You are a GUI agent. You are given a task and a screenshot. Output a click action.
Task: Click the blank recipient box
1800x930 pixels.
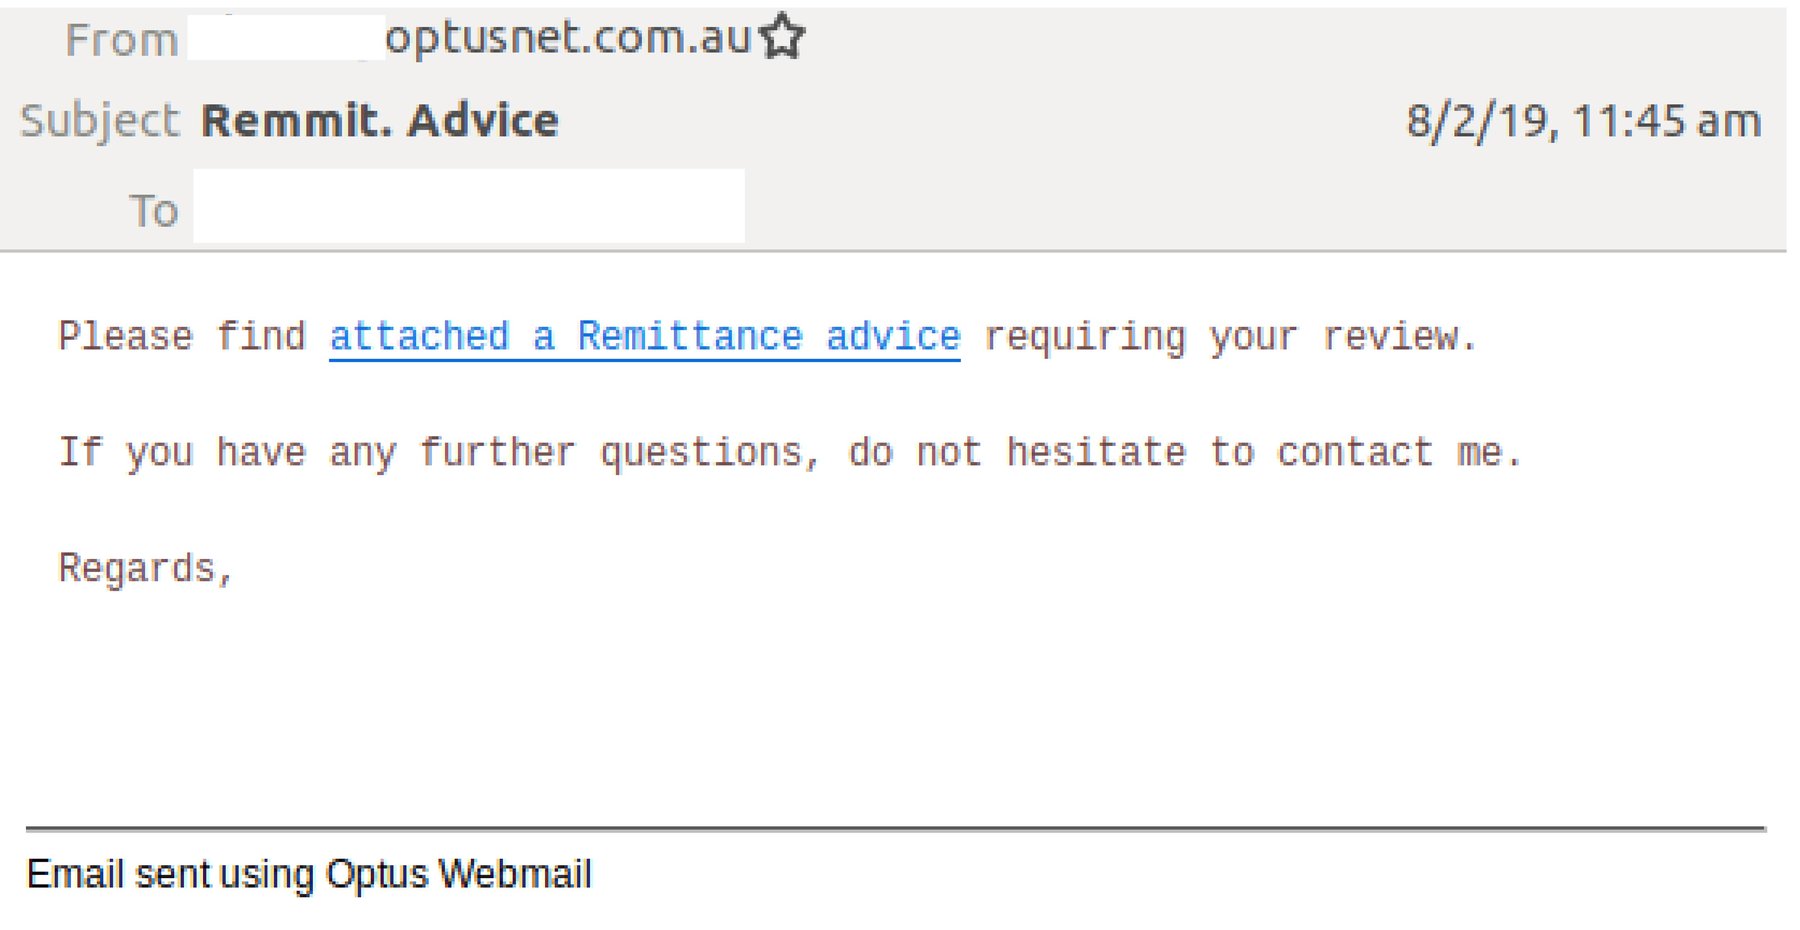point(470,207)
